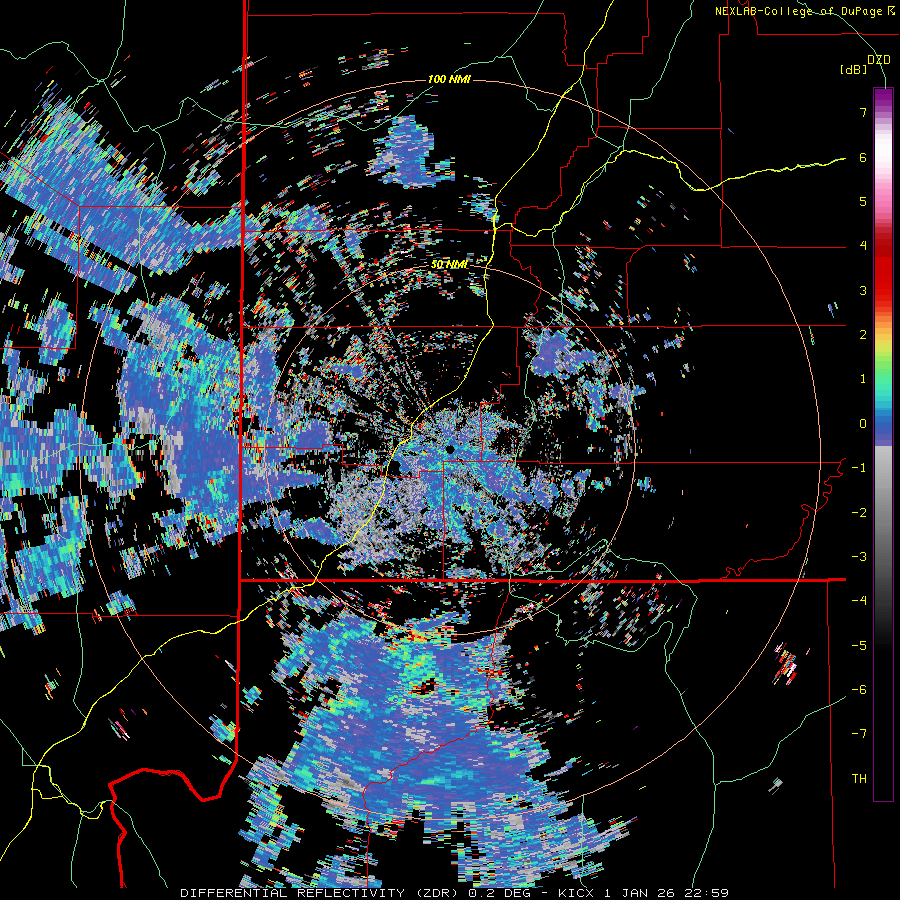Click the 1 value on color scale
Viewport: 900px width, 900px height.
click(x=863, y=379)
